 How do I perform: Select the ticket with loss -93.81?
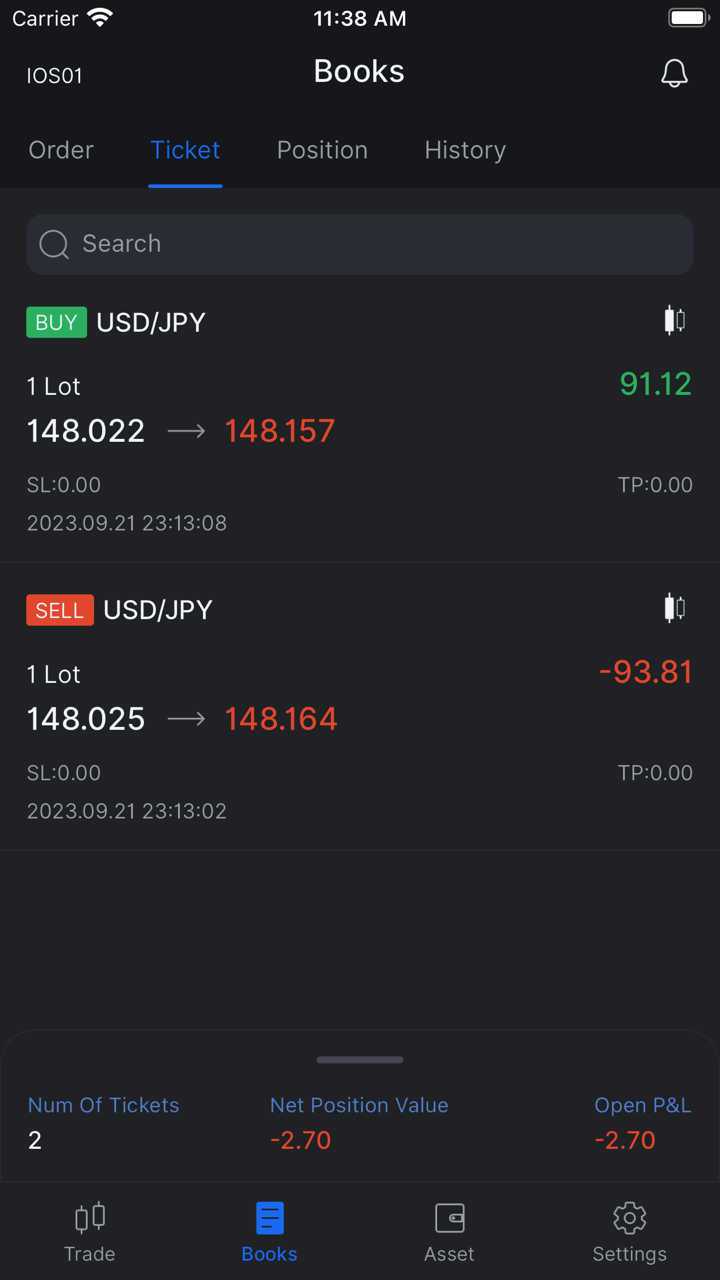coord(360,718)
